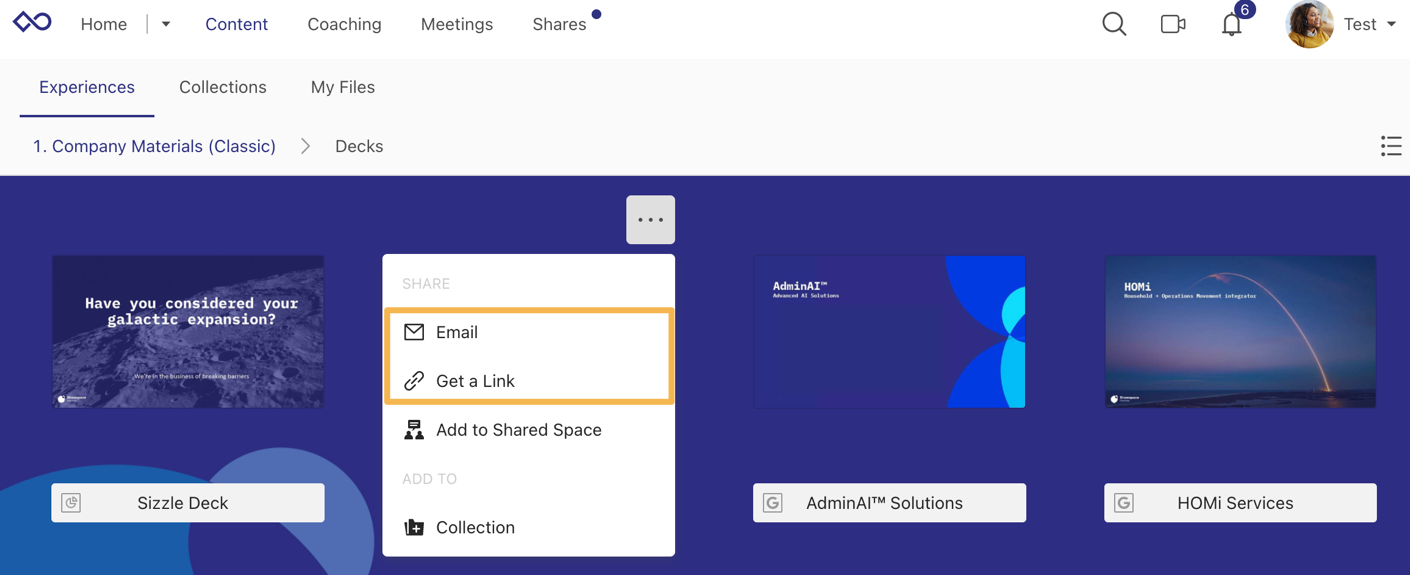Viewport: 1410px width, 575px height.
Task: Click the AdminAI™ Solutions label button
Action: click(x=890, y=503)
